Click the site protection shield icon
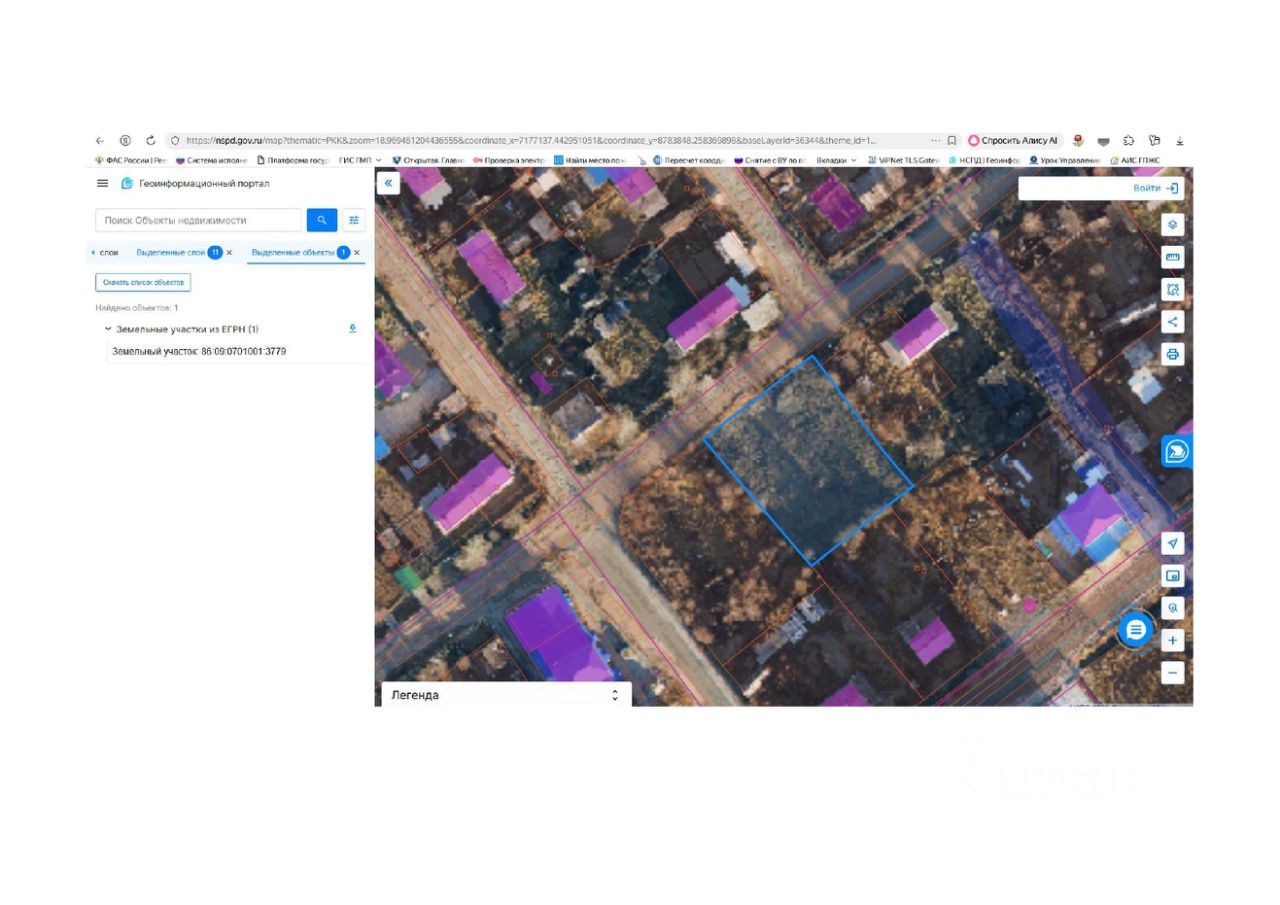The height and width of the screenshot is (905, 1280). coord(174,141)
